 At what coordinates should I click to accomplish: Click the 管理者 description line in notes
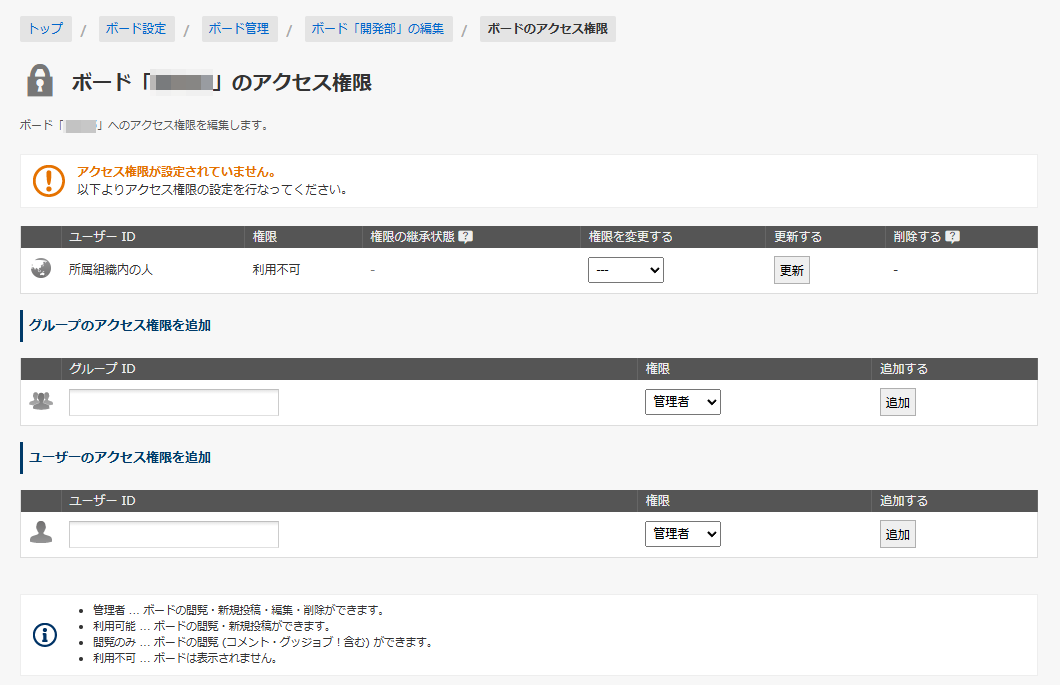[x=240, y=610]
